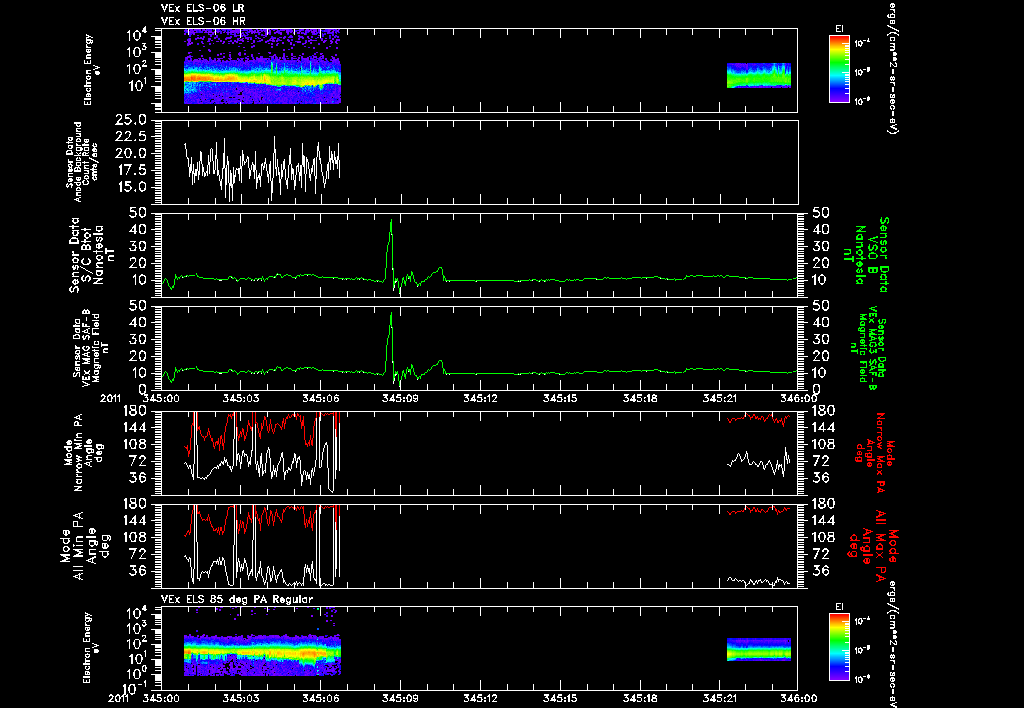Click the 'VEx ELS 85 deg PA Regular' title
The width and height of the screenshot is (1024, 708).
[x=237, y=600]
